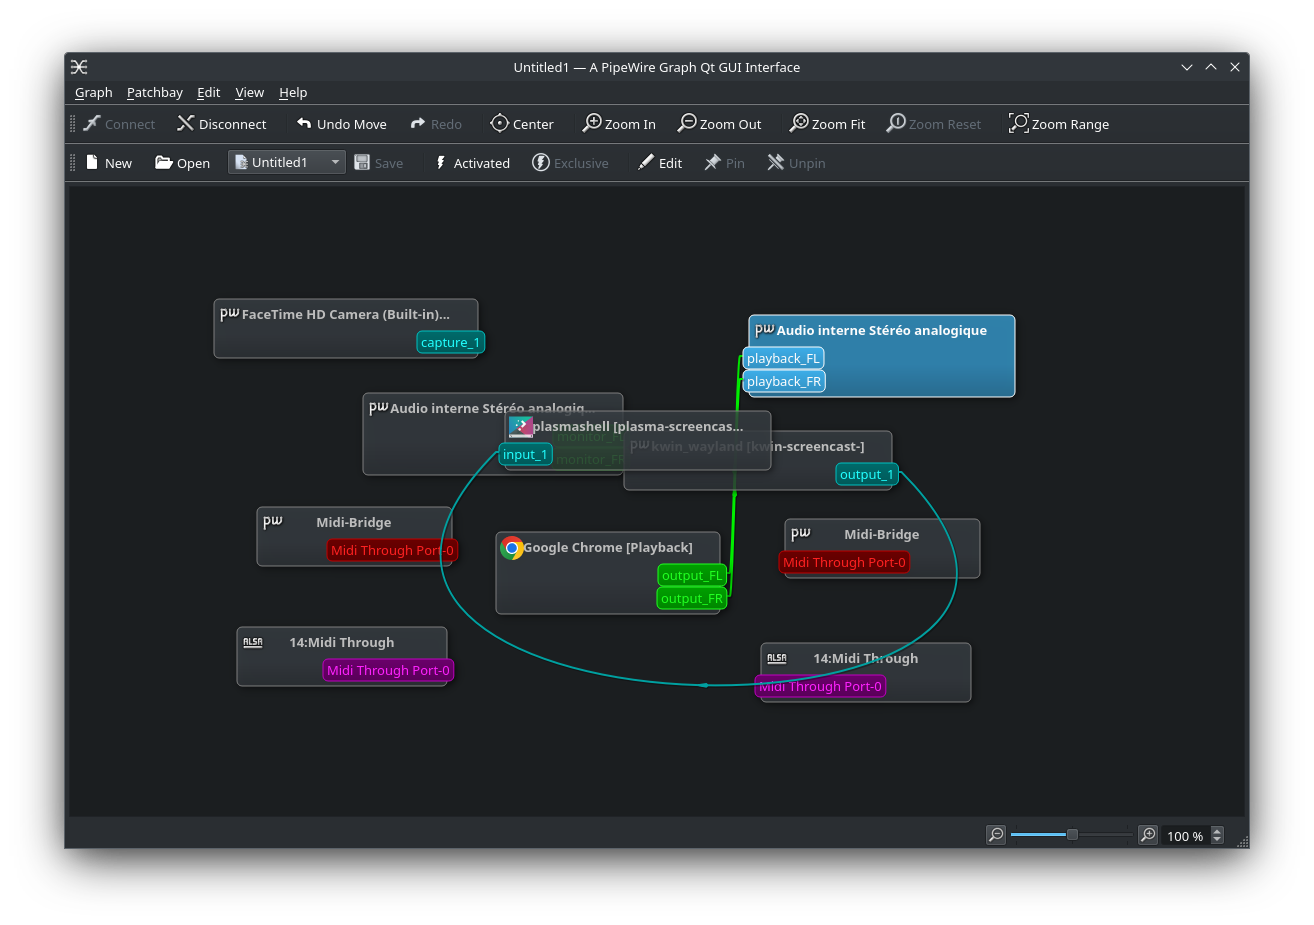Image resolution: width=1314 pixels, height=925 pixels.
Task: Click the plasmashell node icon
Action: click(x=521, y=427)
